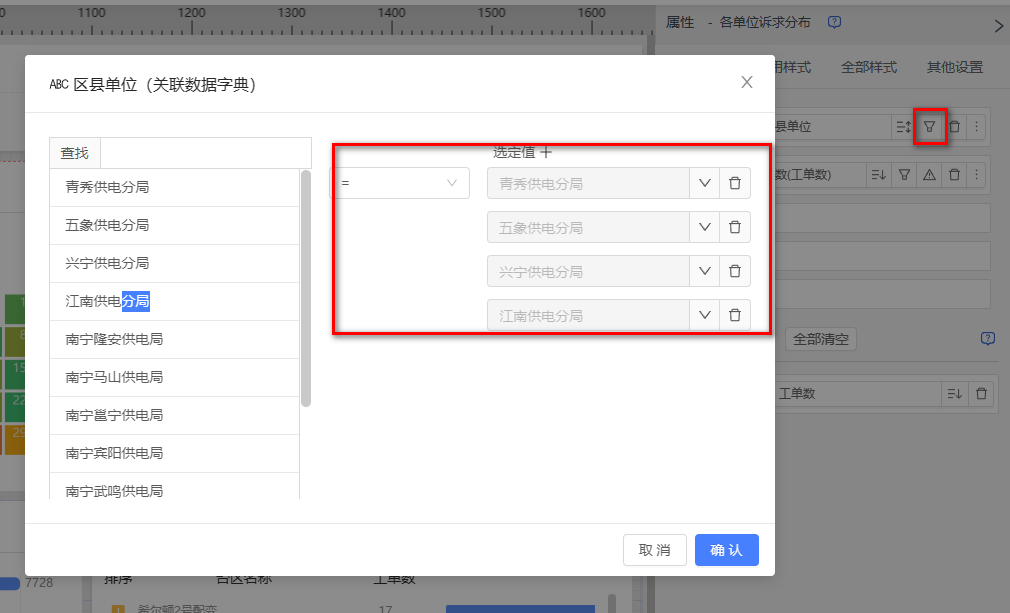The width and height of the screenshot is (1010, 613).
Task: Switch to the 全部样式 tab
Action: click(869, 68)
